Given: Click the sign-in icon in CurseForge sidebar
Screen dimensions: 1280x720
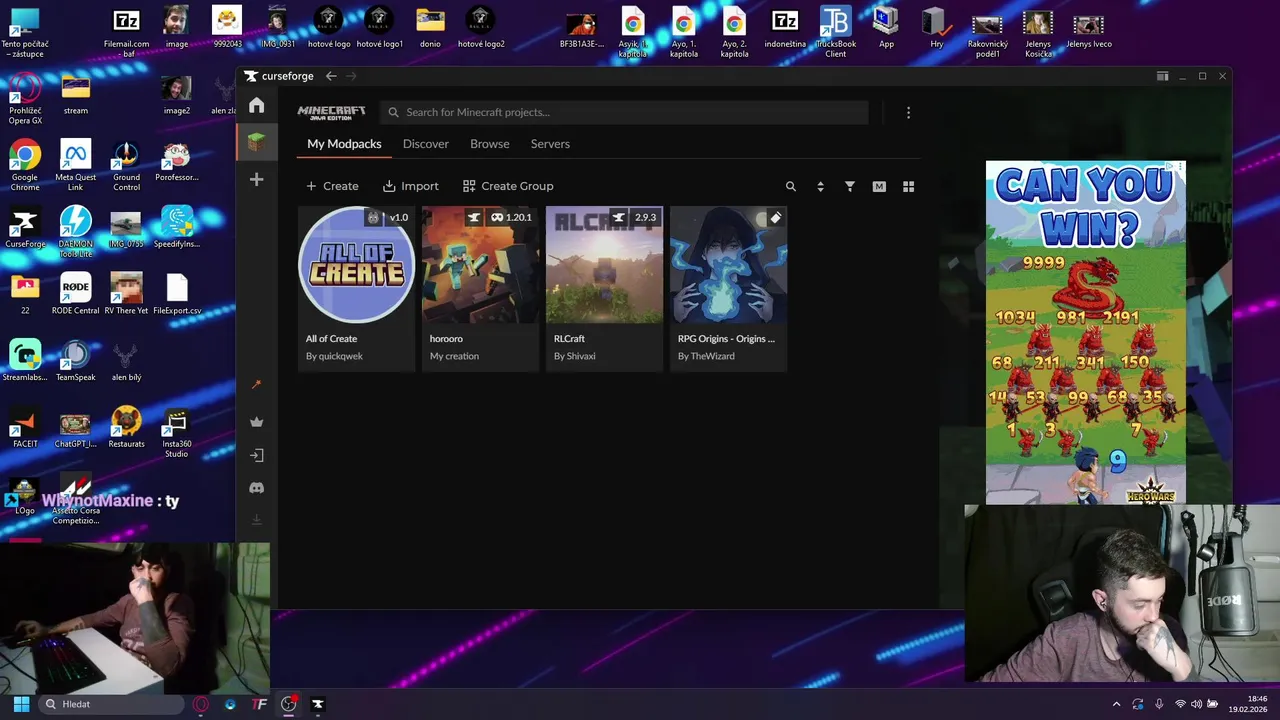Looking at the screenshot, I should (x=257, y=455).
